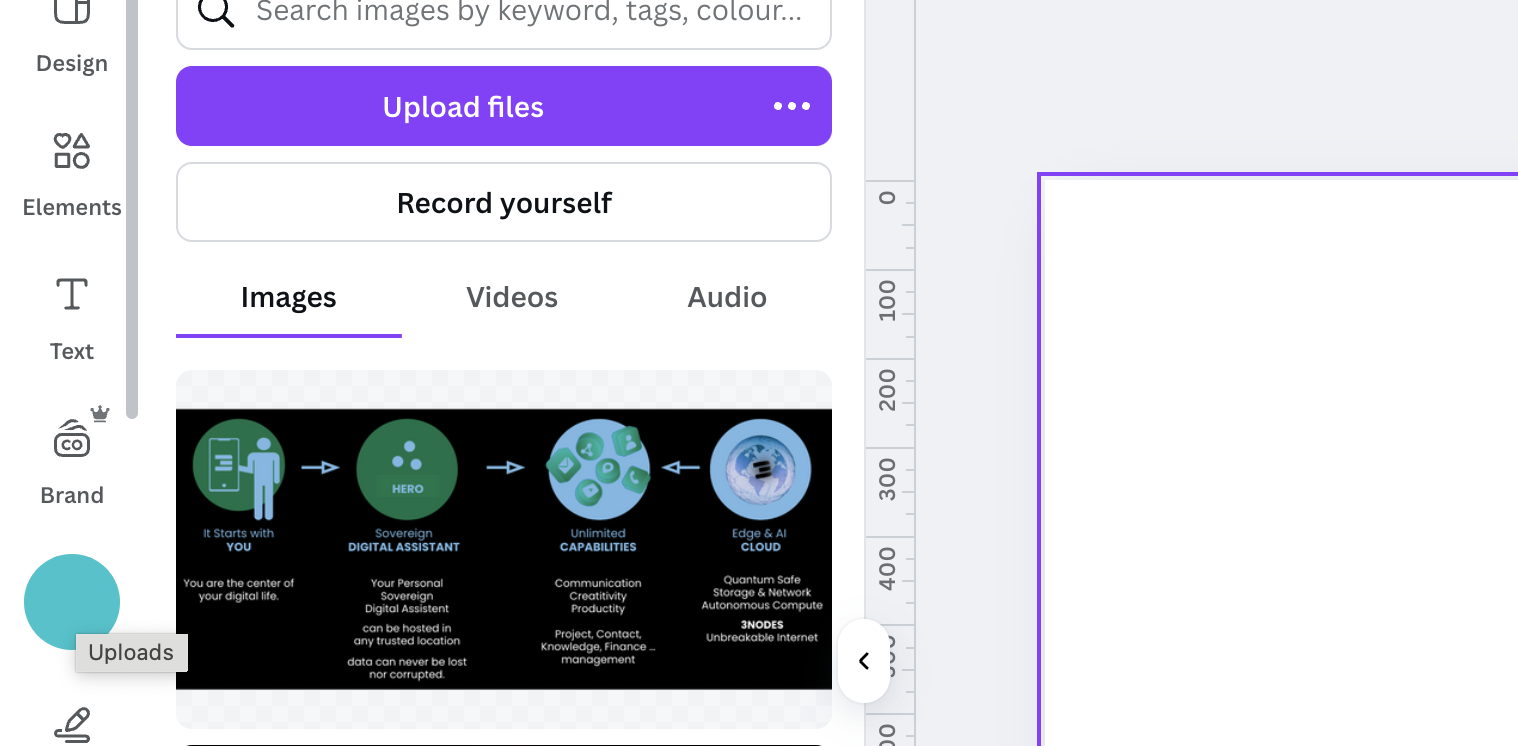
Task: Click the 300 mark on vertical ruler
Action: pyautogui.click(x=888, y=480)
